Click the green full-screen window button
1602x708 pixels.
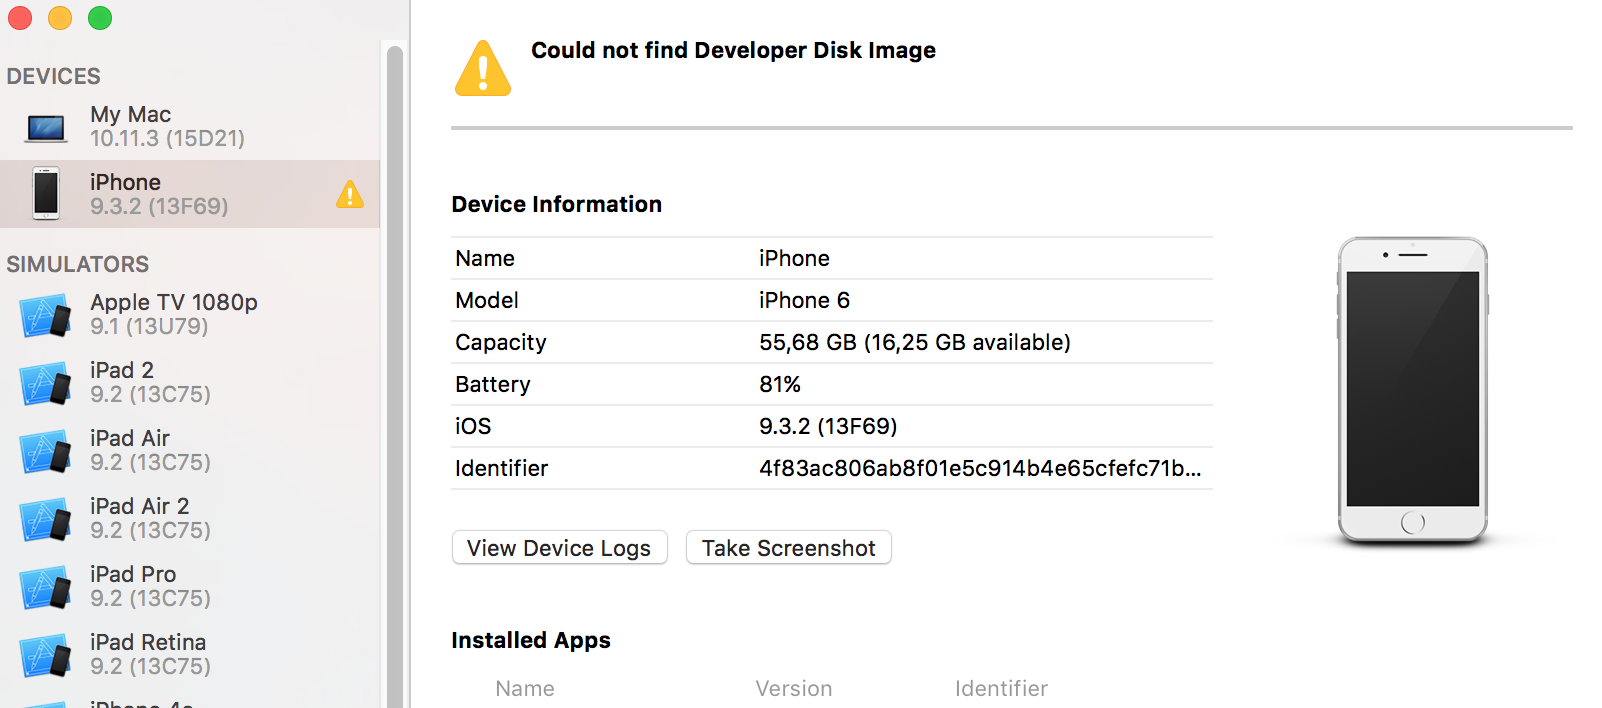coord(100,18)
